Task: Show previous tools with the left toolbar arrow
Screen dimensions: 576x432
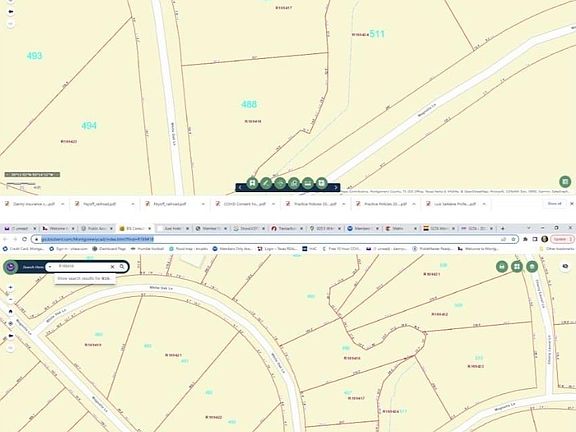Action: click(x=240, y=187)
